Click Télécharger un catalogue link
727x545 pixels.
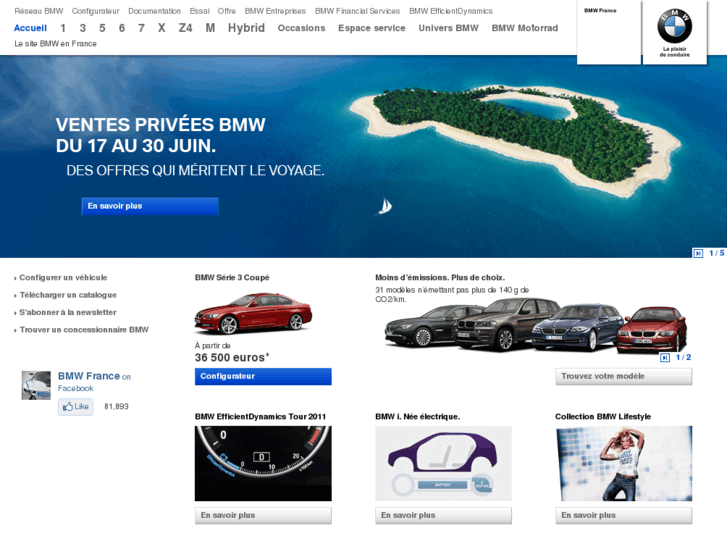(68, 295)
